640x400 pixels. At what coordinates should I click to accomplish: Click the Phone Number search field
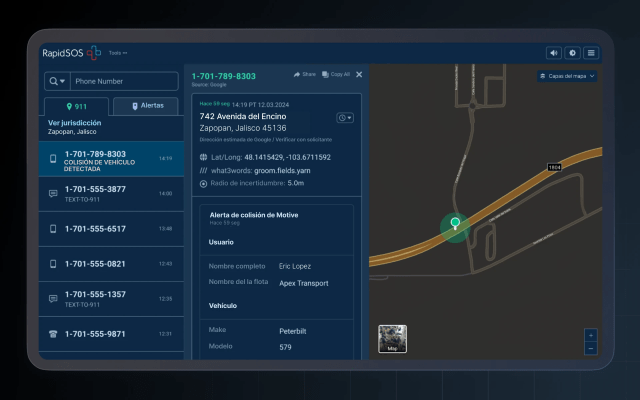123,81
